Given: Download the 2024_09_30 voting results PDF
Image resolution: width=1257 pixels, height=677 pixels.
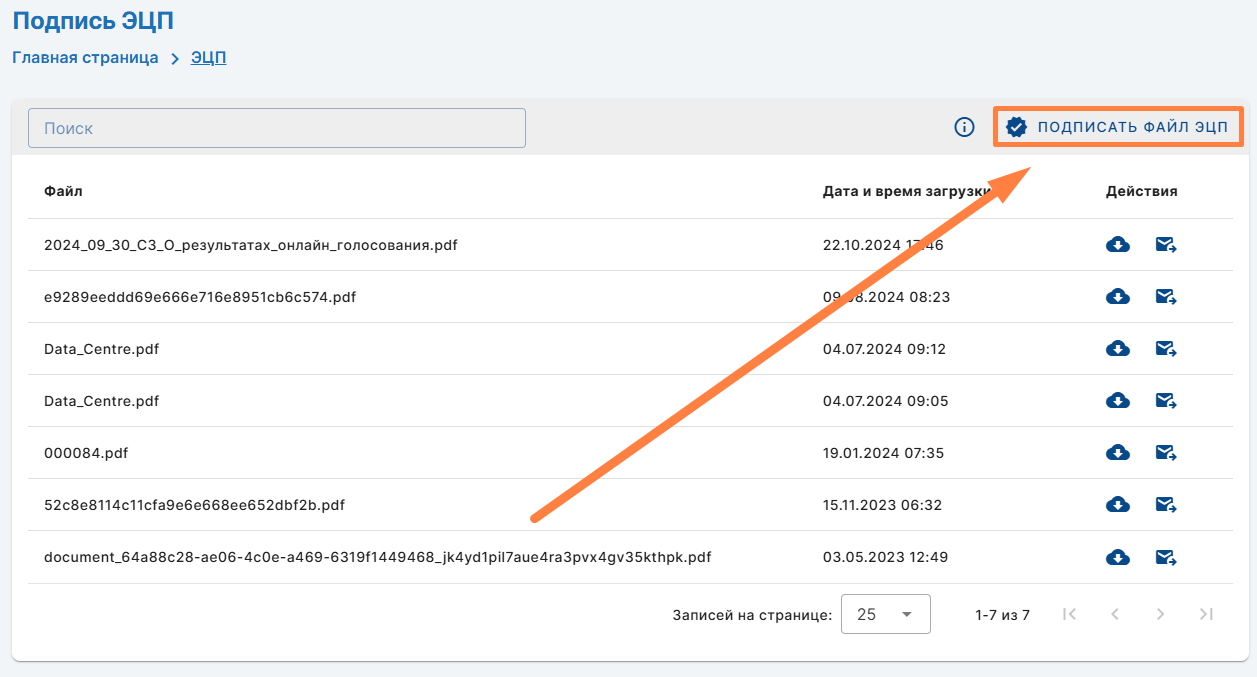Looking at the screenshot, I should pos(1117,244).
